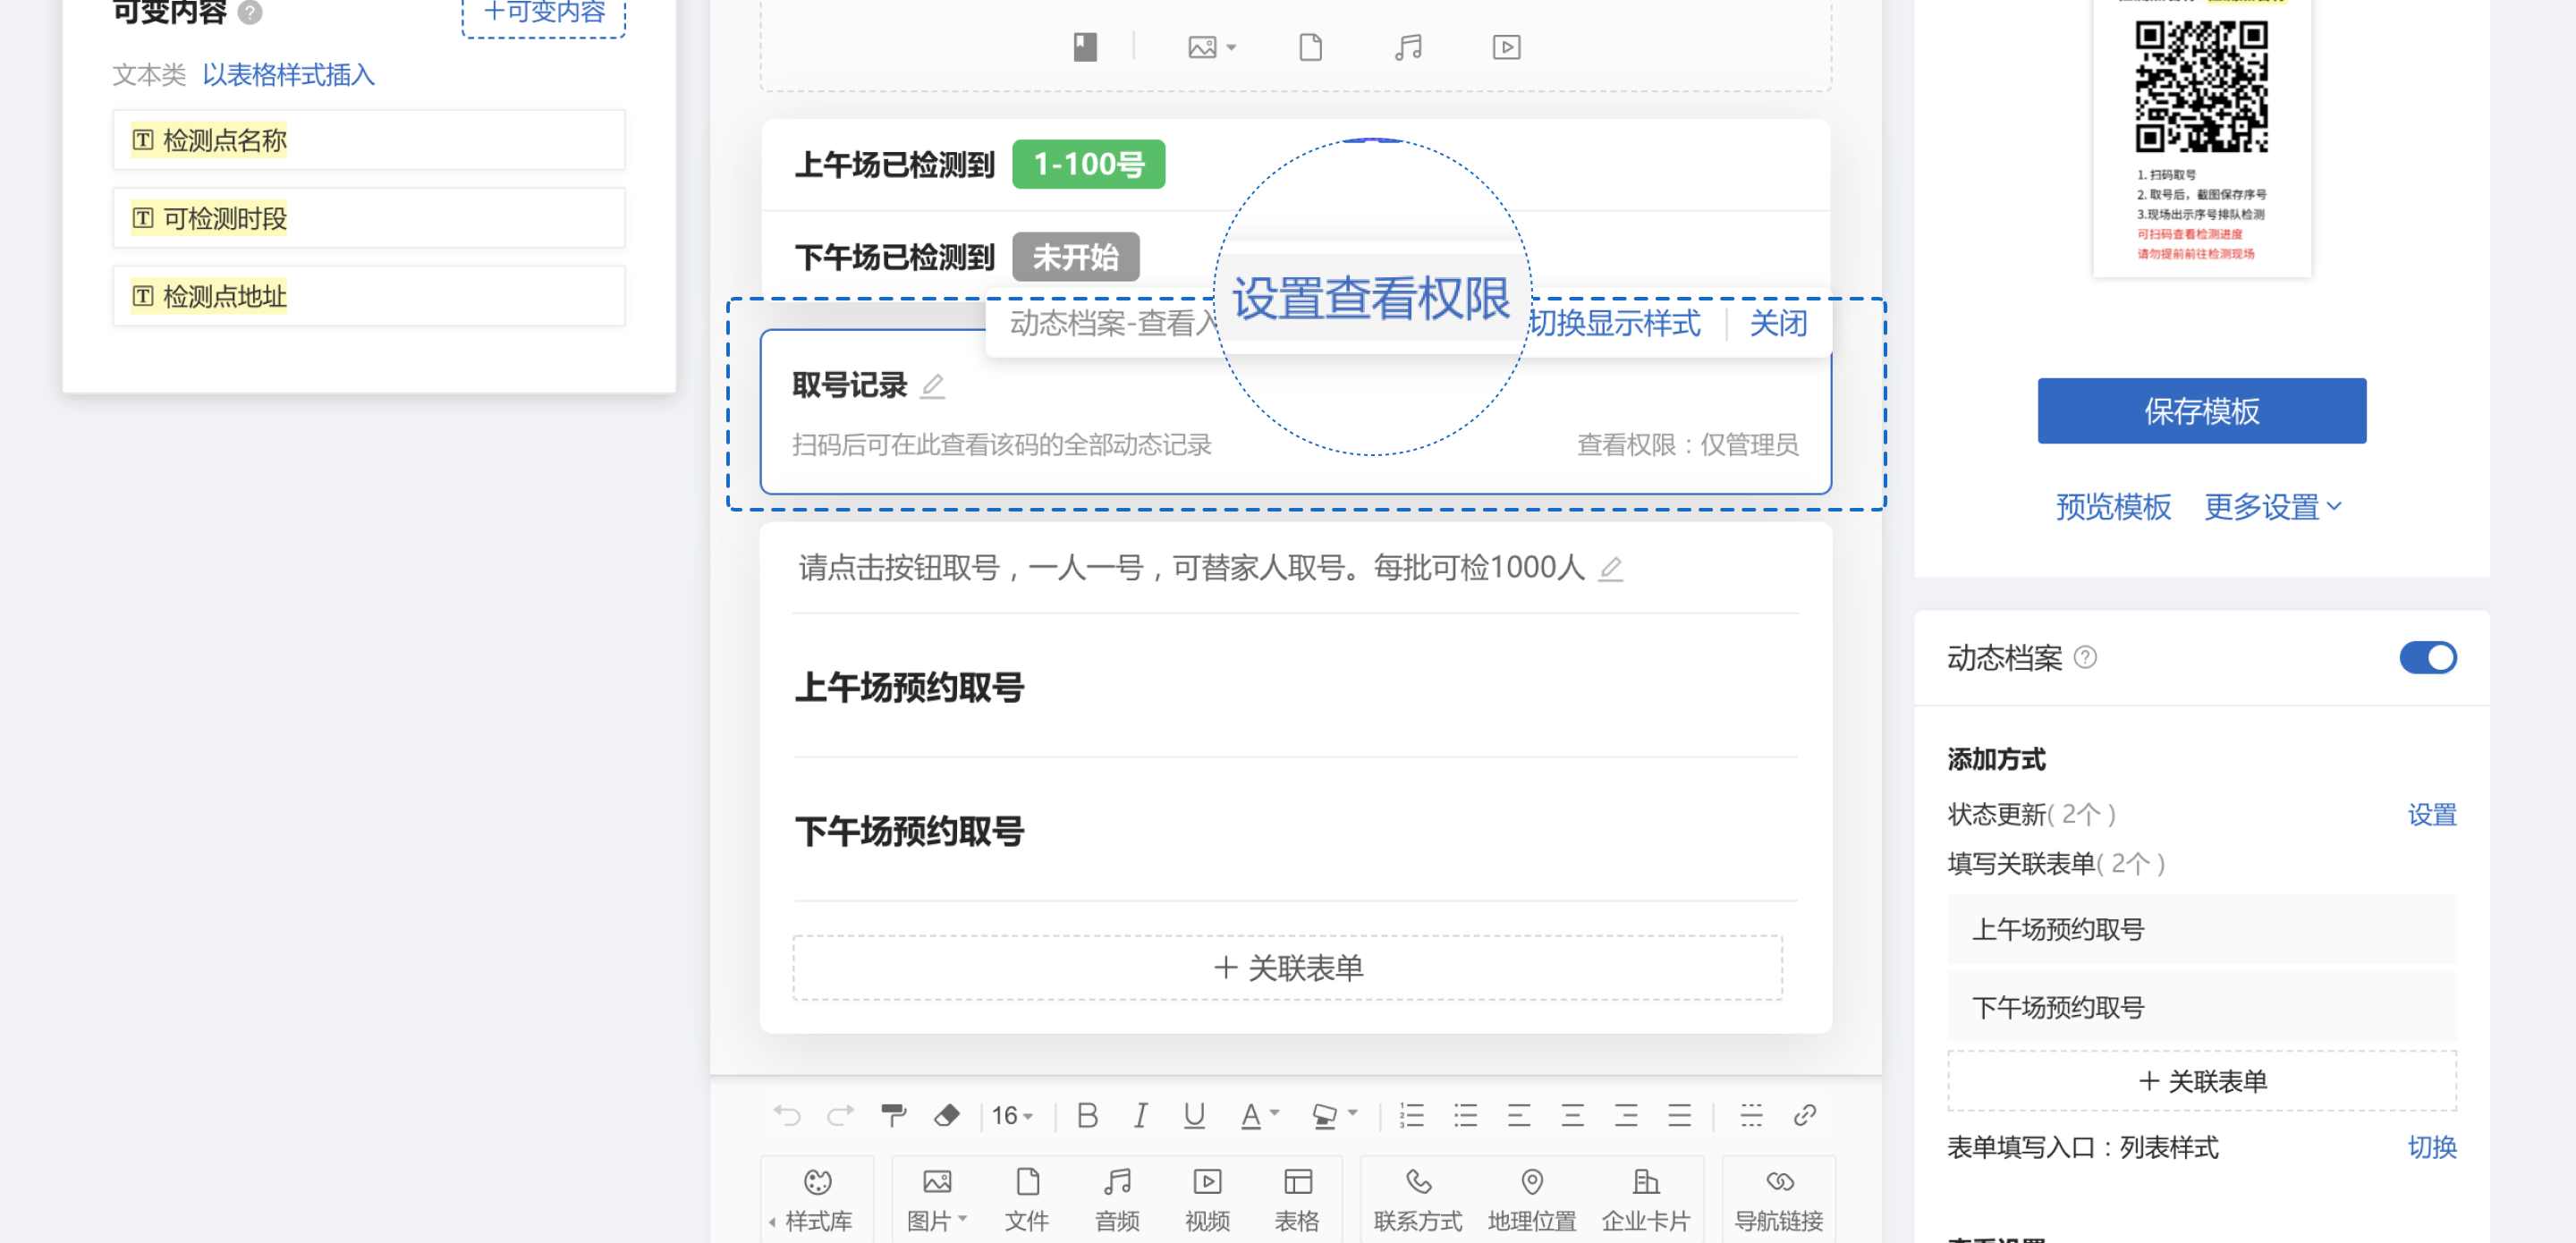Edit the 取号记录 title pencil icon
Image resolution: width=2576 pixels, height=1243 pixels.
pyautogui.click(x=932, y=386)
